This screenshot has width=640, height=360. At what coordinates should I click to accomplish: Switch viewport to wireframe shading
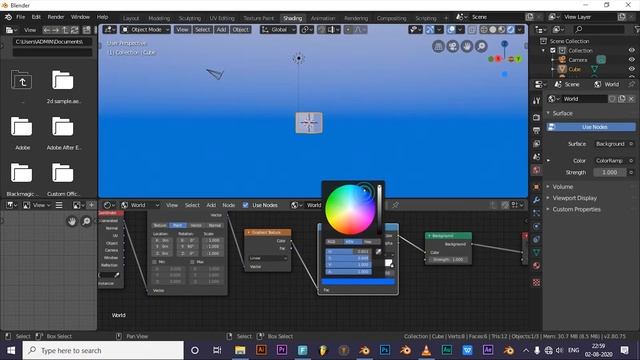point(484,30)
